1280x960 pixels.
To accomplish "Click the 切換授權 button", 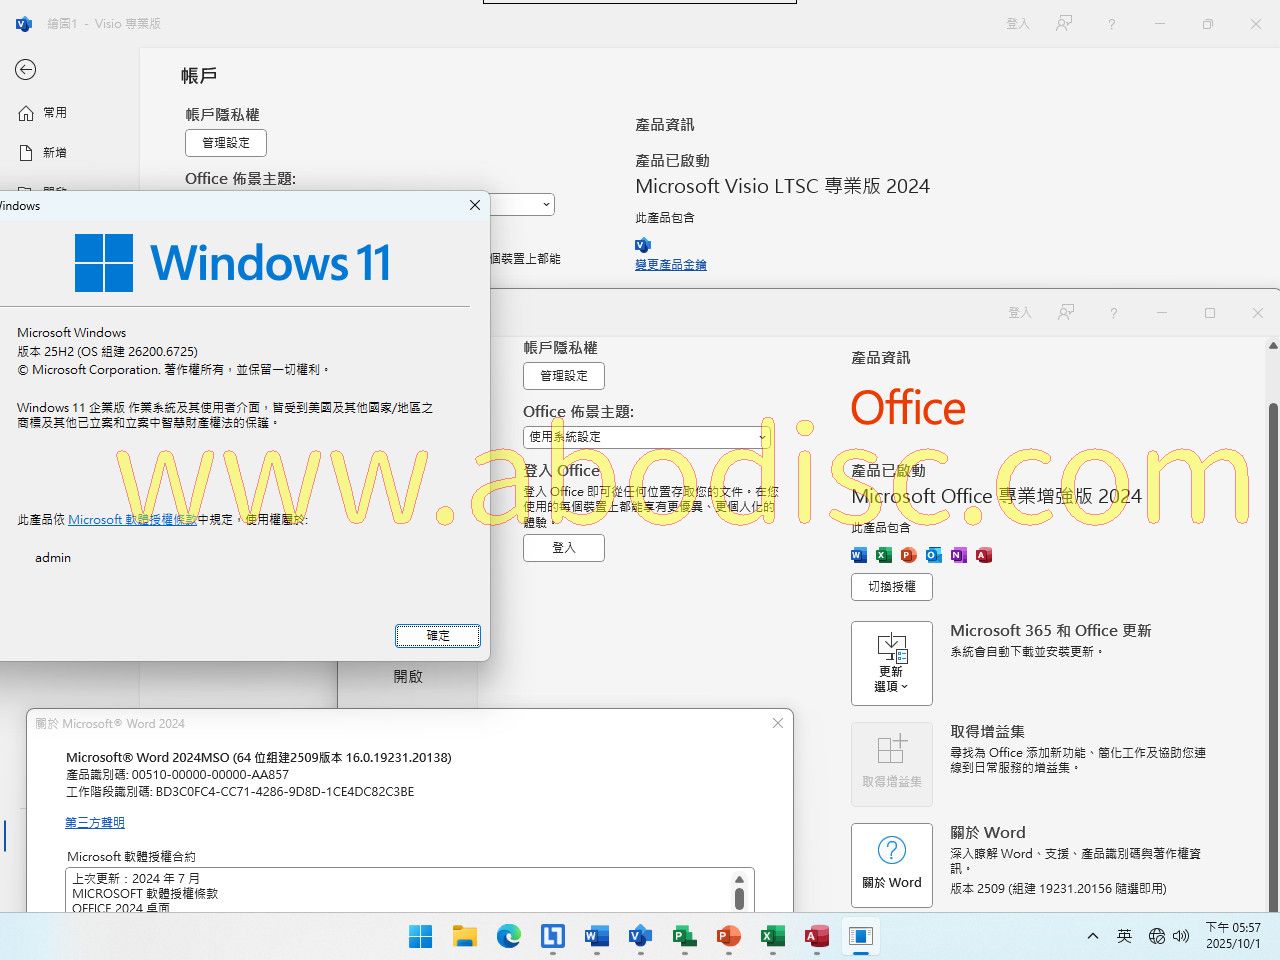I will point(891,587).
